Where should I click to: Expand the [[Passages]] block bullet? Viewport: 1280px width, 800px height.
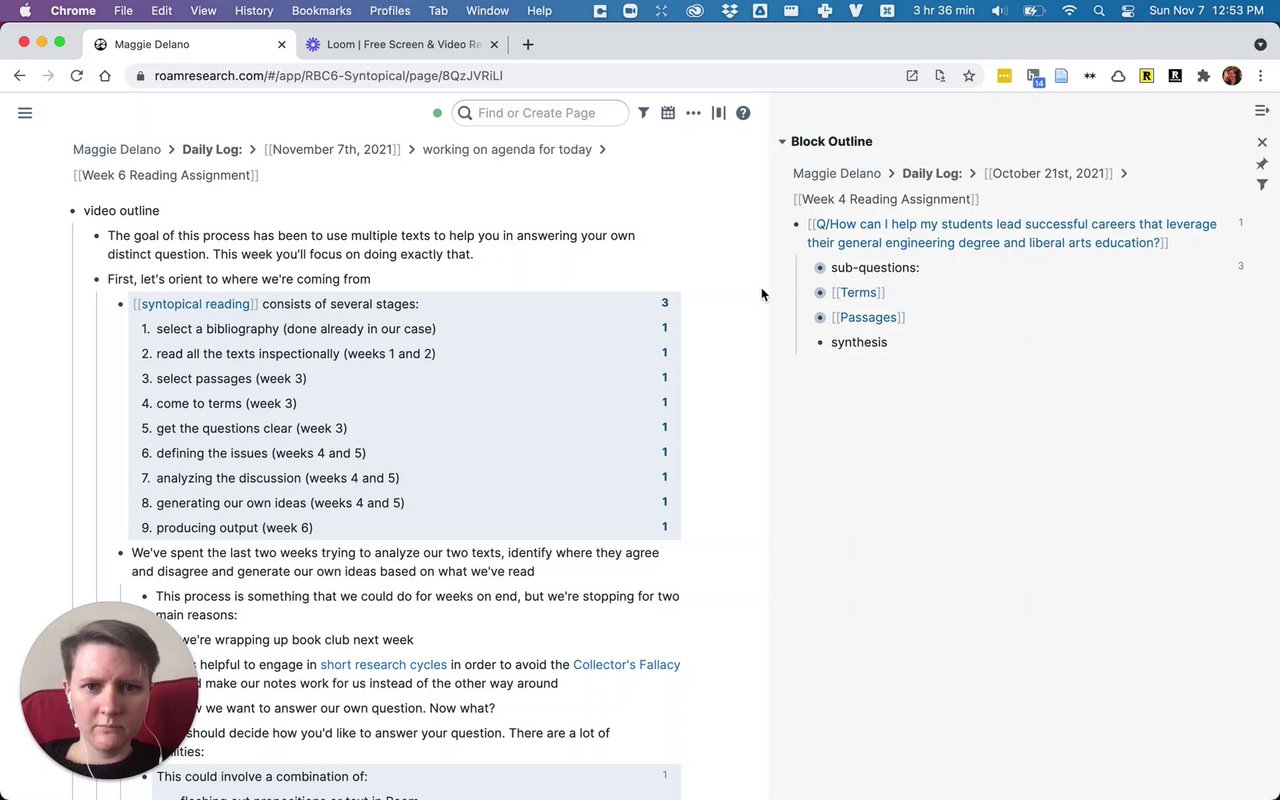coord(820,318)
